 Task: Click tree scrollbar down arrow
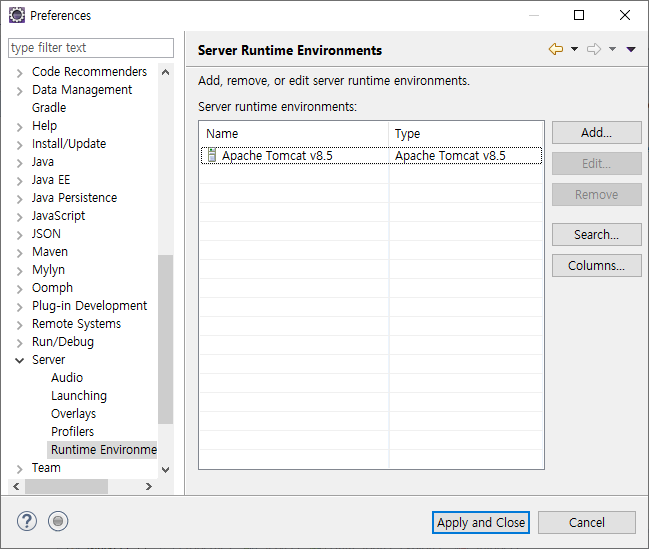click(166, 470)
